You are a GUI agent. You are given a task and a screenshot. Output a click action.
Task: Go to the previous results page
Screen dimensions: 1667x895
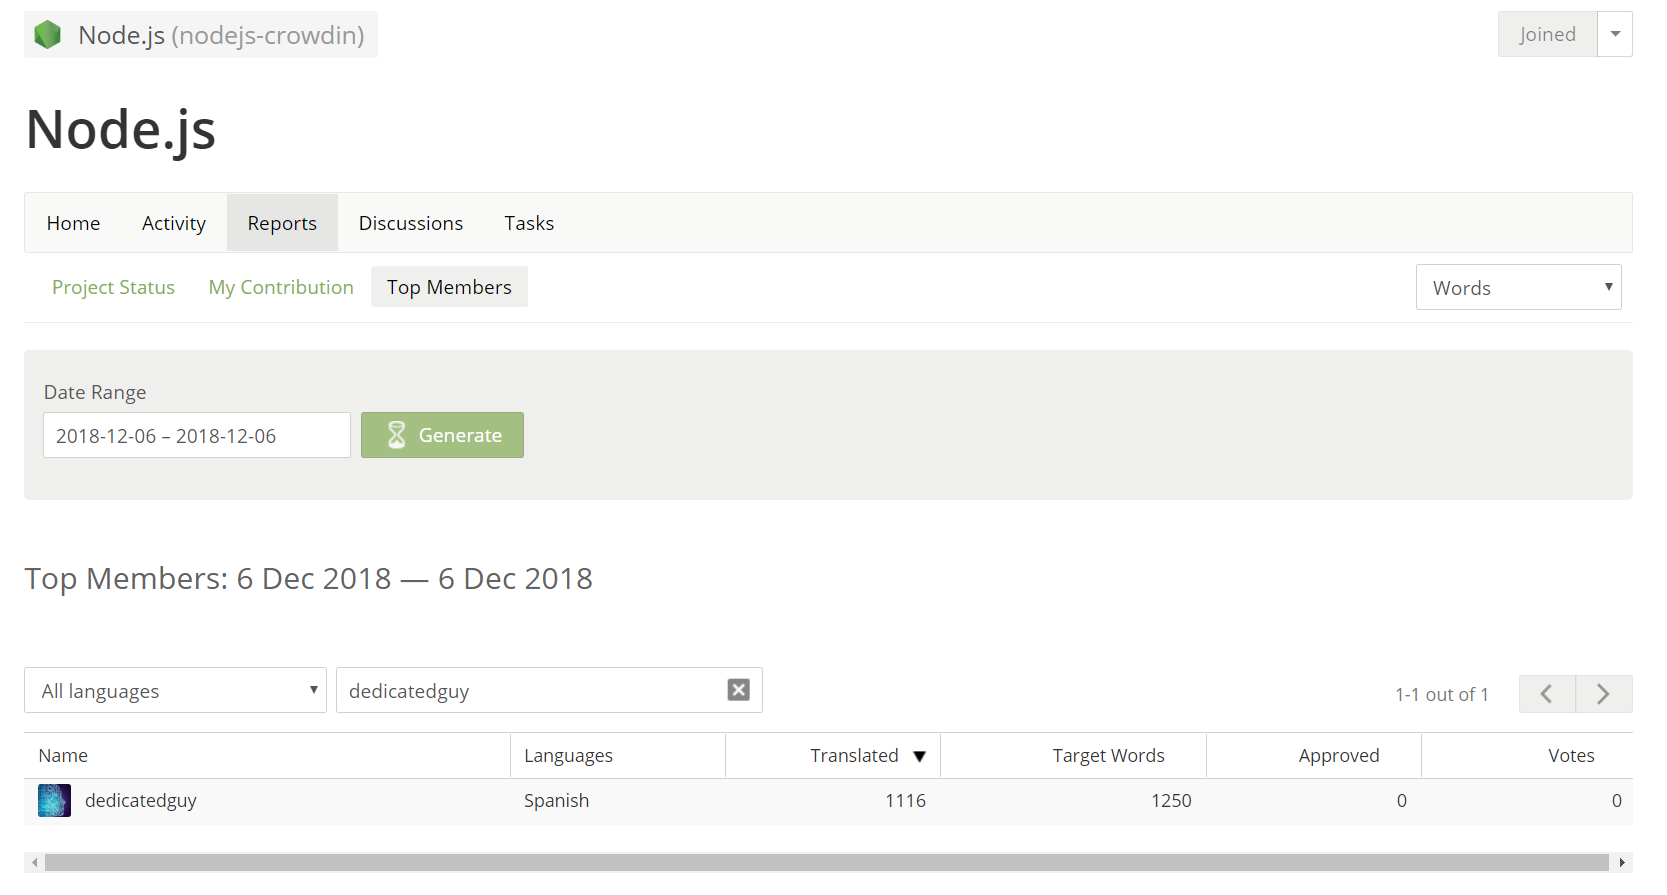pyautogui.click(x=1547, y=694)
